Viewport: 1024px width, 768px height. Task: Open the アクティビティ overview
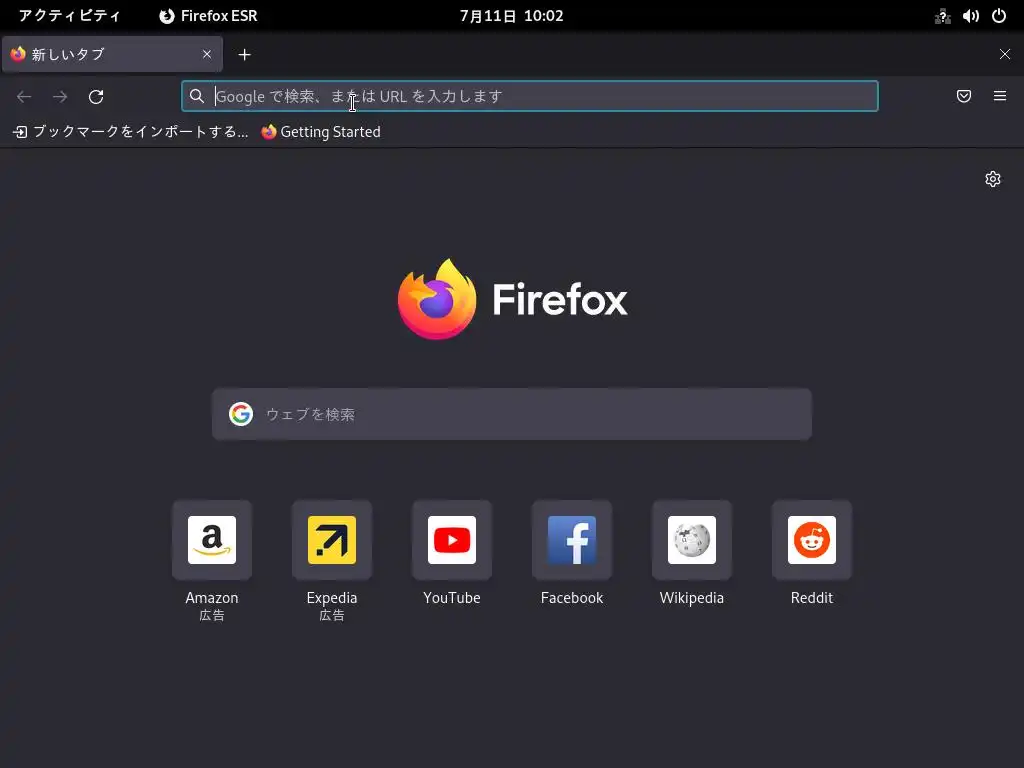pyautogui.click(x=69, y=16)
